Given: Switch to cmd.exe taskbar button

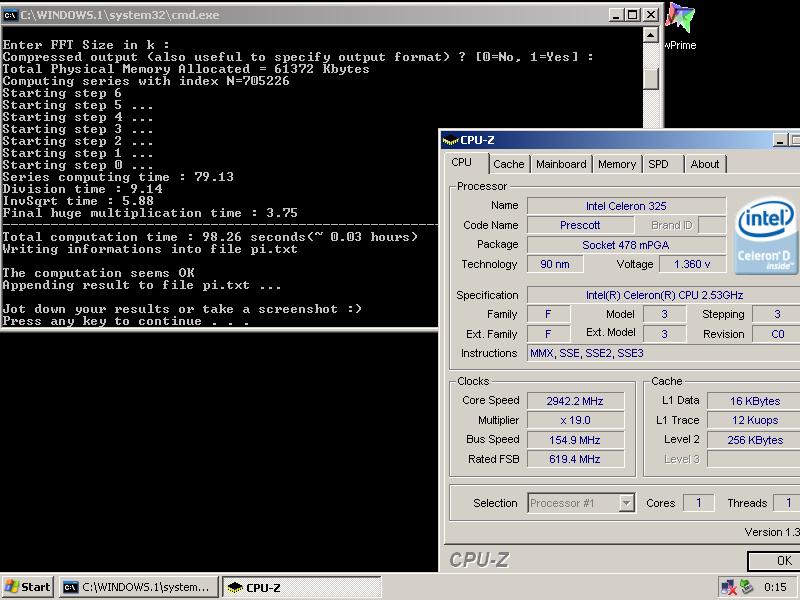Looking at the screenshot, I should pos(139,587).
